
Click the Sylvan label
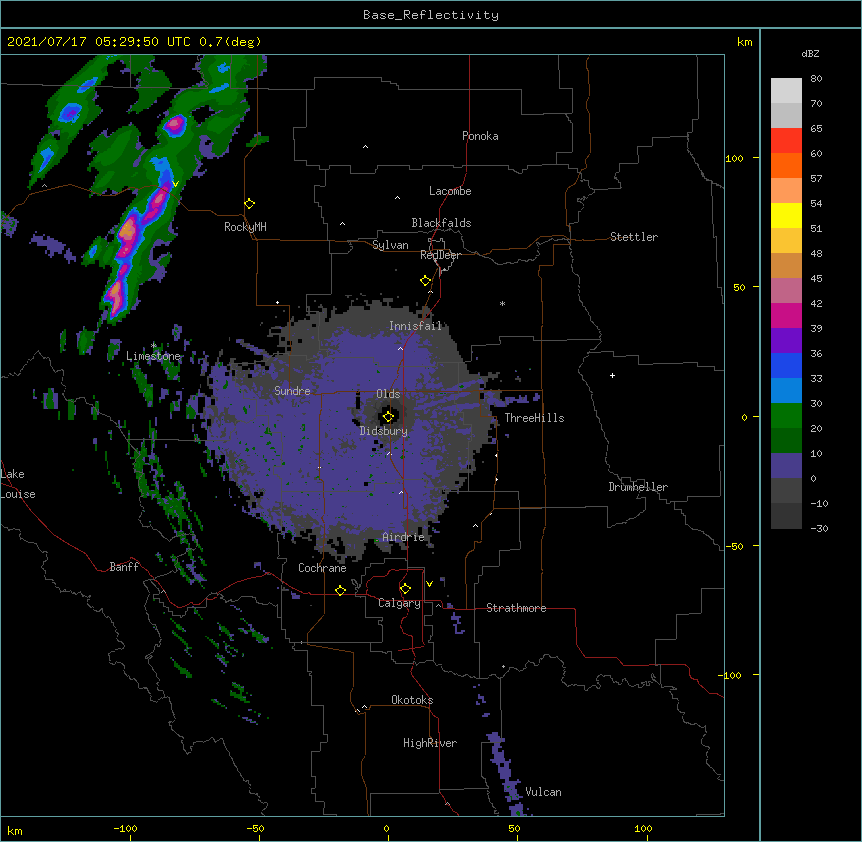(x=390, y=245)
